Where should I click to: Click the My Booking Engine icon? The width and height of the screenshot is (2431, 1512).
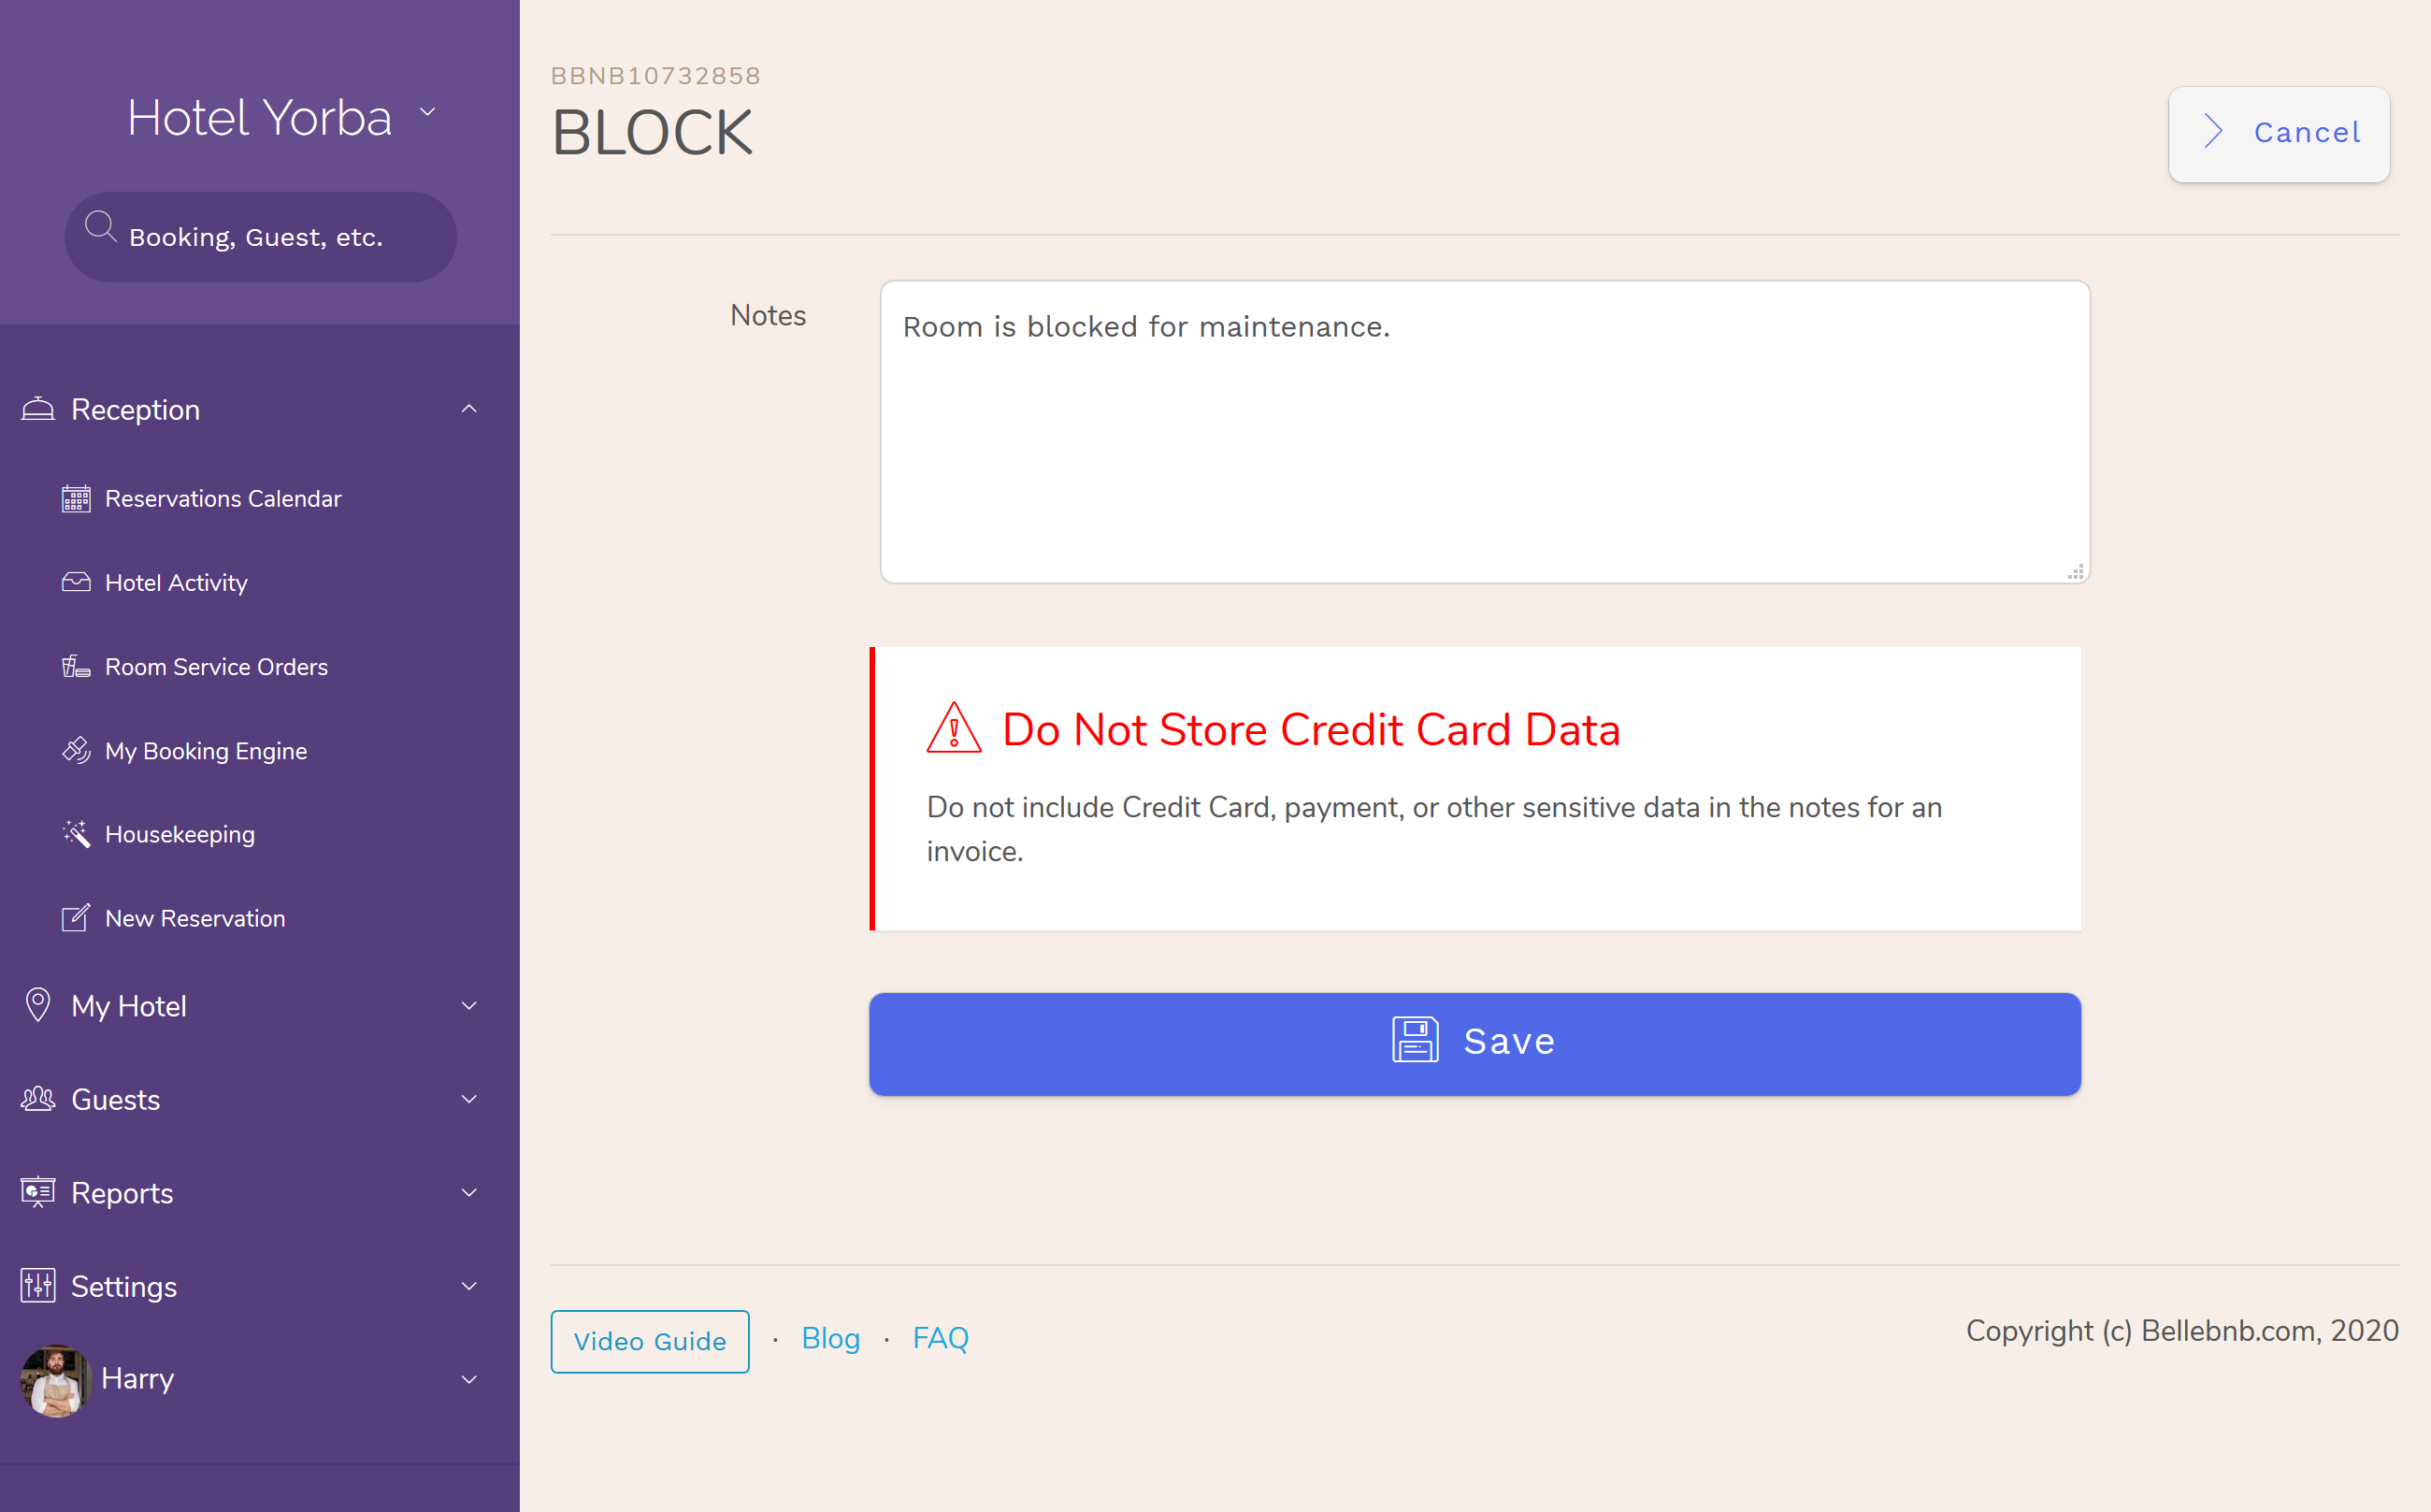[x=75, y=749]
